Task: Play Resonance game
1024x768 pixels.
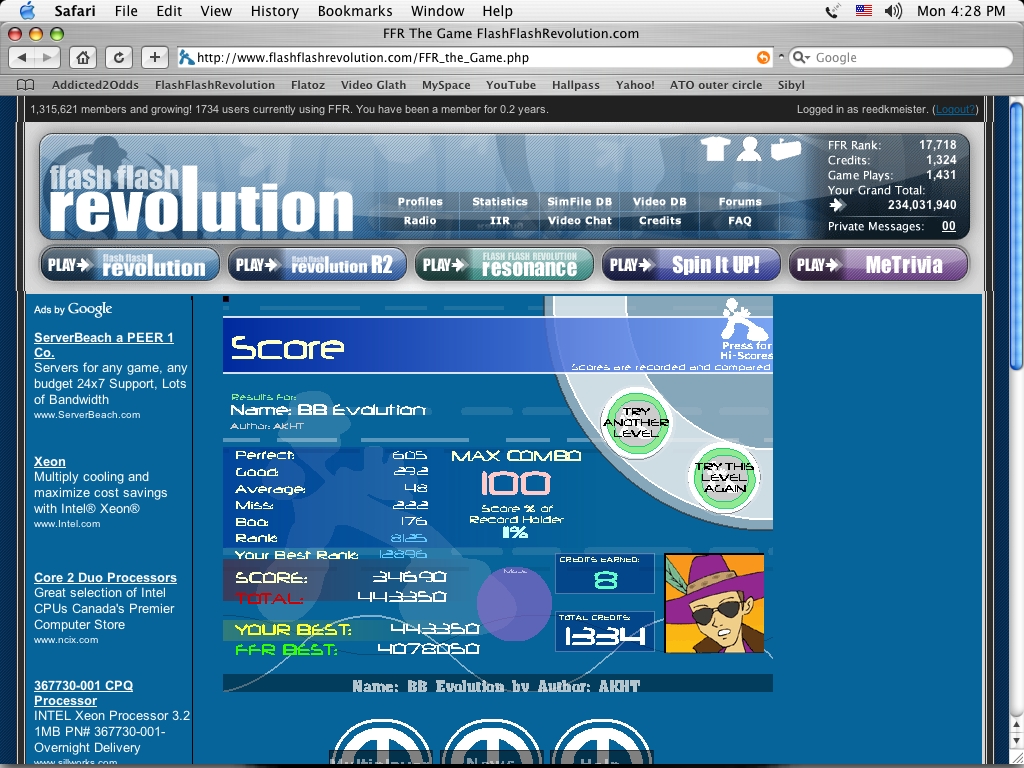Action: (504, 264)
